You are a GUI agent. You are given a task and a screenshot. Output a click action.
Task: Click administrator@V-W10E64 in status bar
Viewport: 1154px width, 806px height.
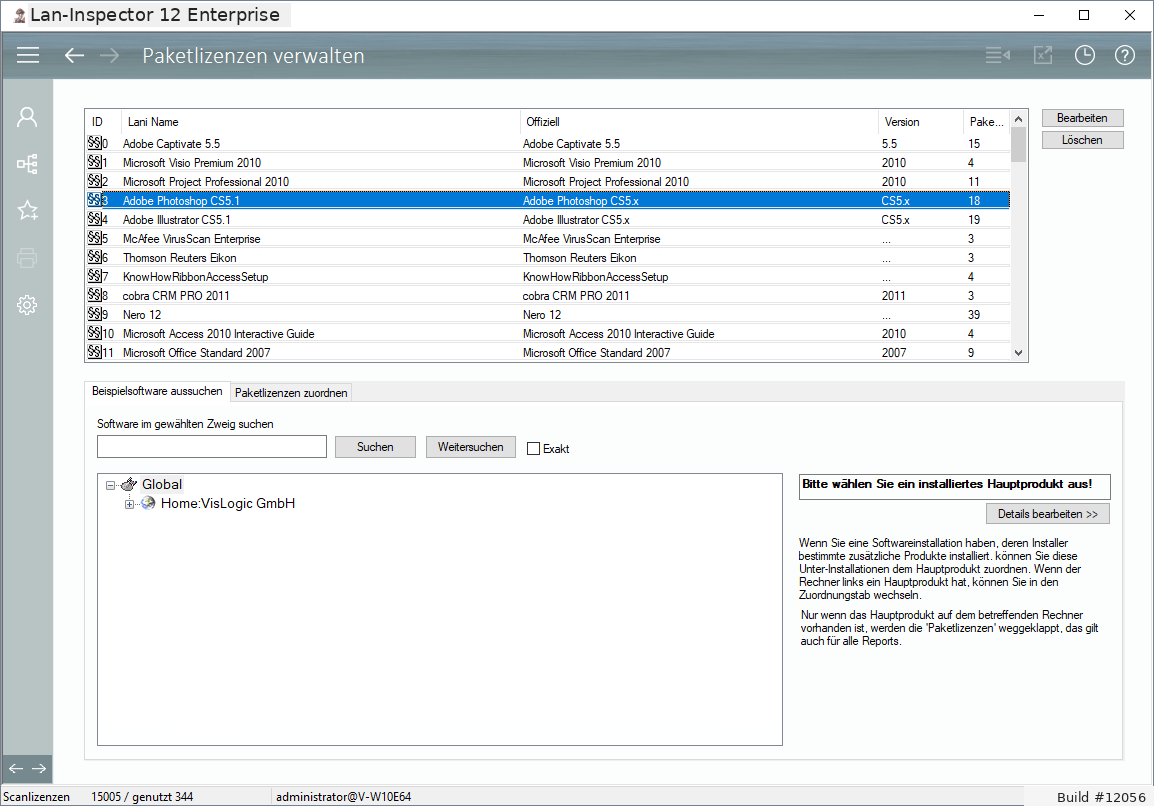(x=343, y=796)
